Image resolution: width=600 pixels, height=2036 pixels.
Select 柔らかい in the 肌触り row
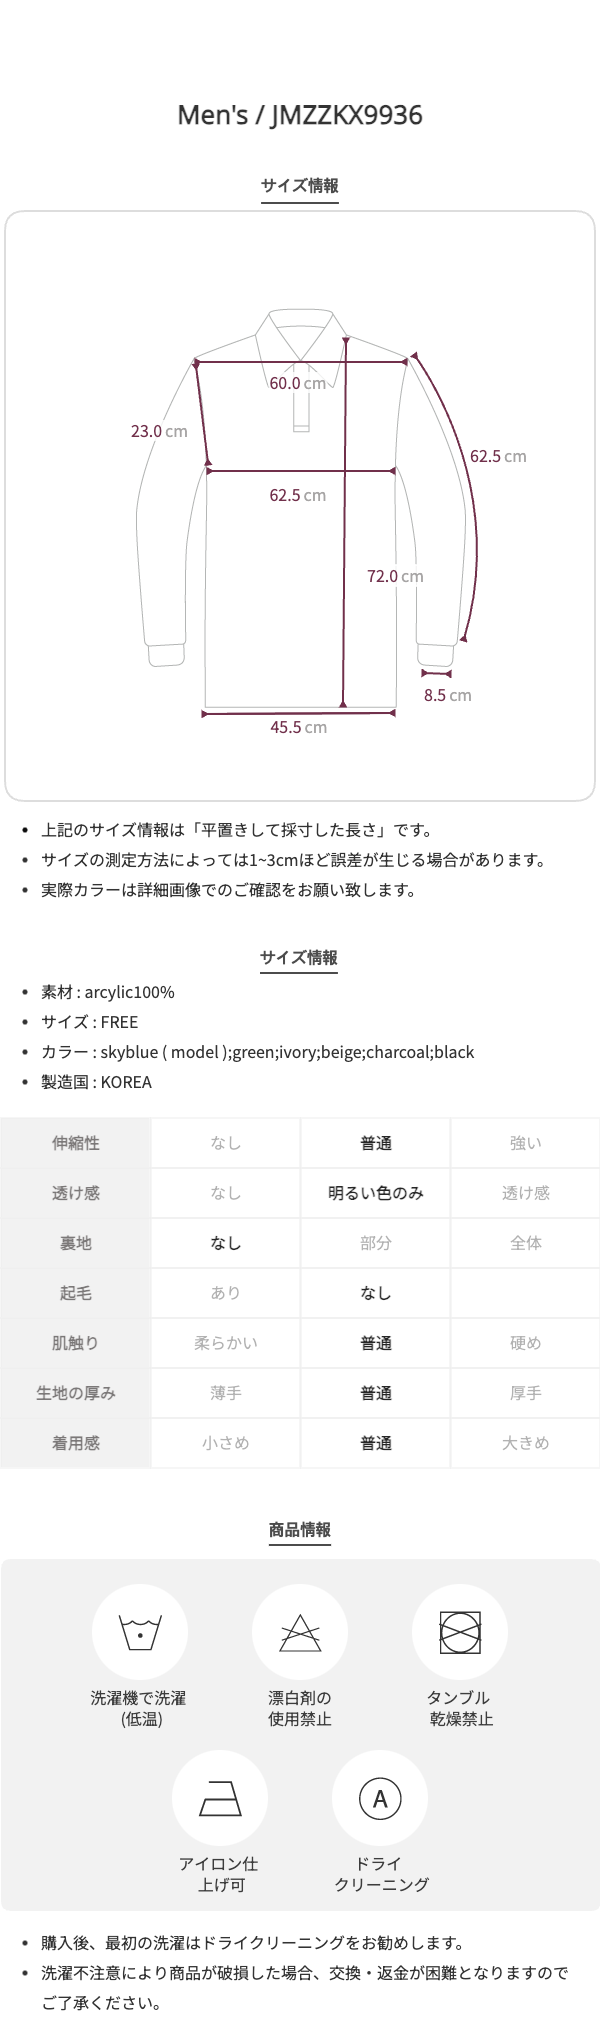226,1343
